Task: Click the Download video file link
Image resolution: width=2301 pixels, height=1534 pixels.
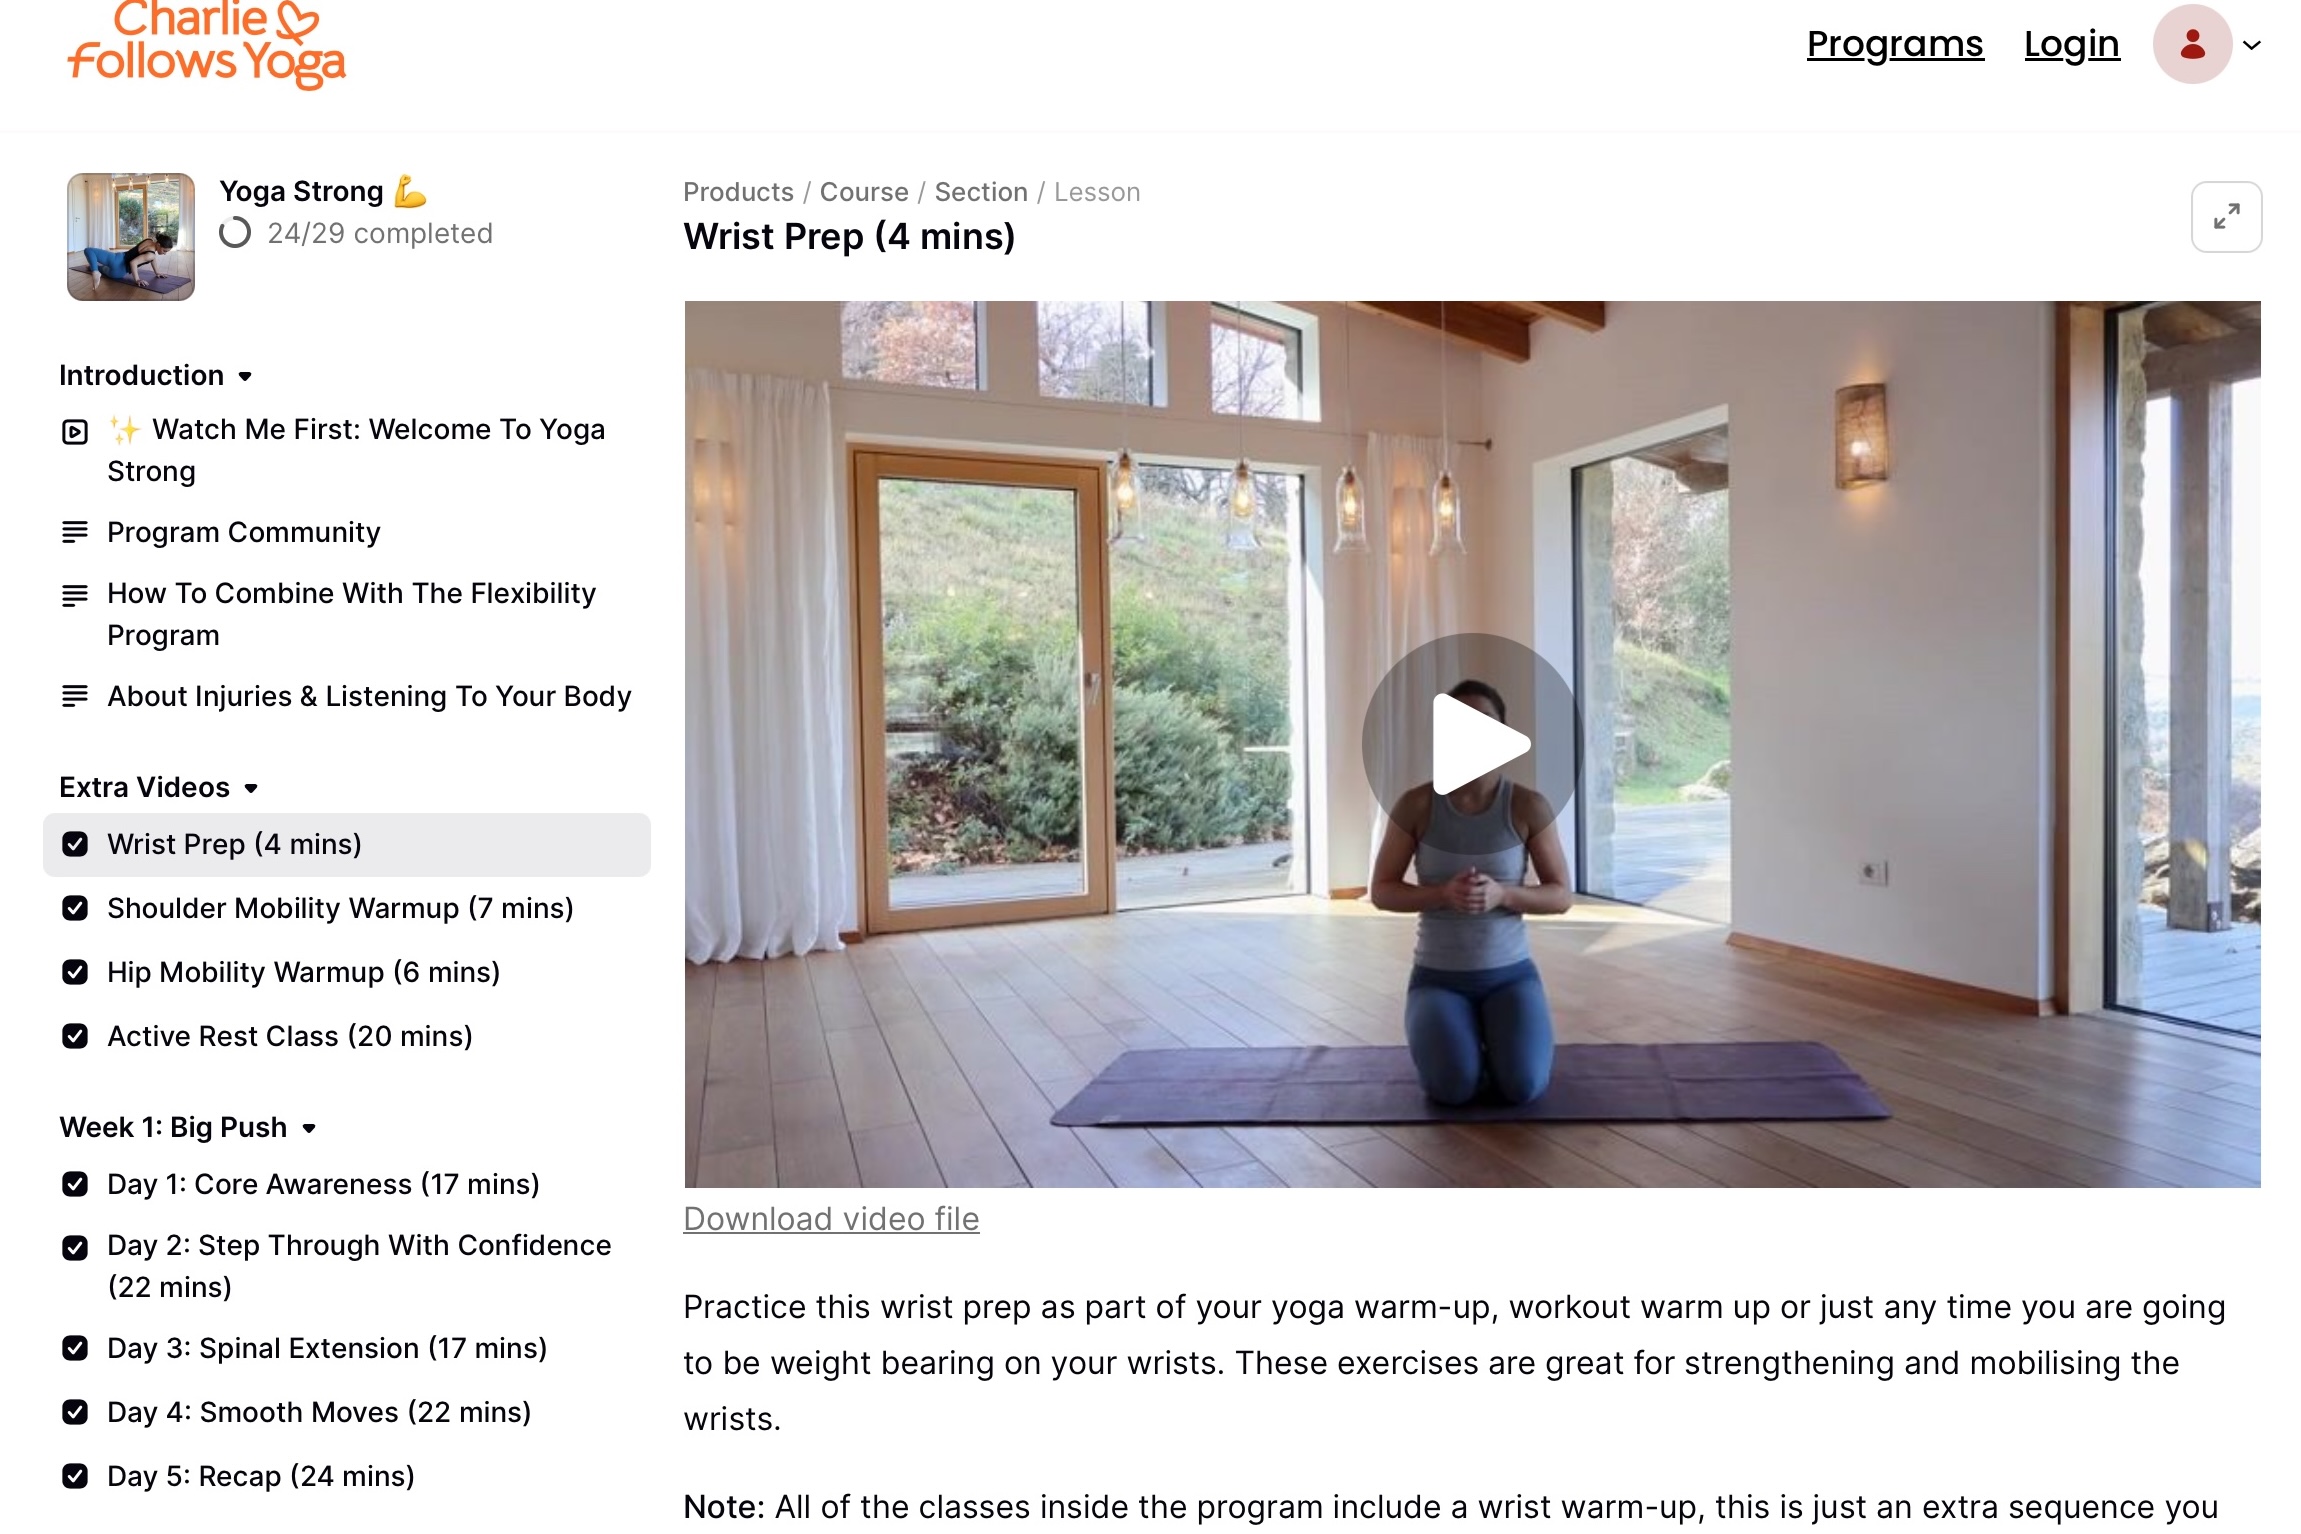Action: tap(831, 1219)
